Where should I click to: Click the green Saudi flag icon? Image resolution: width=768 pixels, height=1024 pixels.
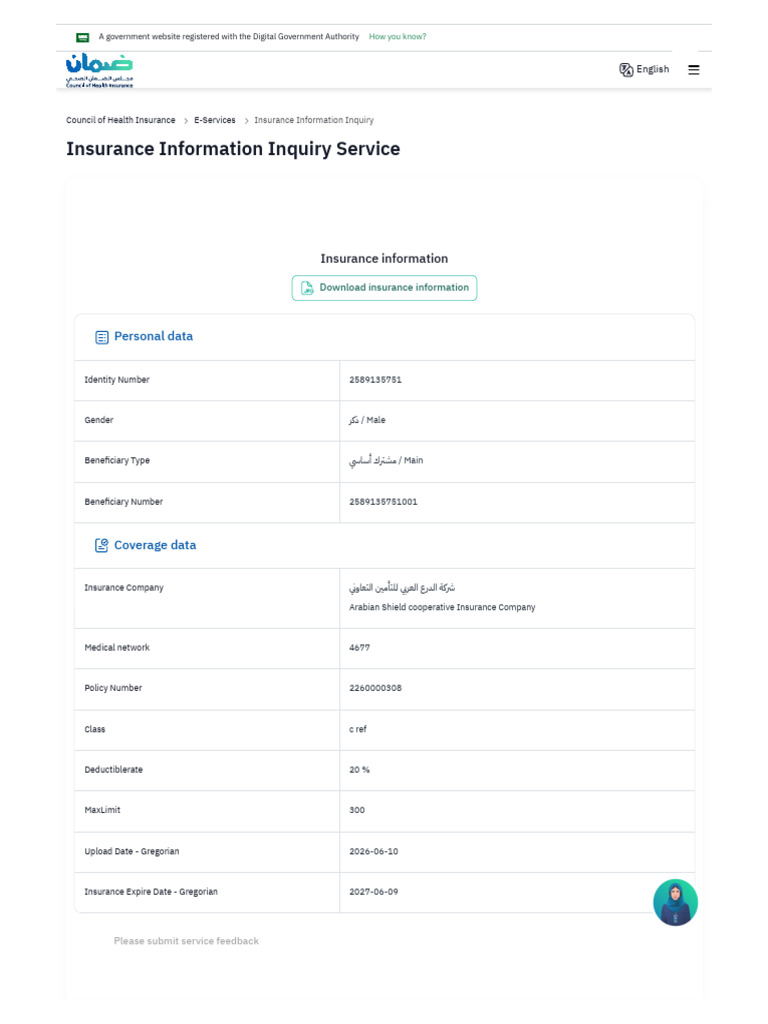point(82,37)
